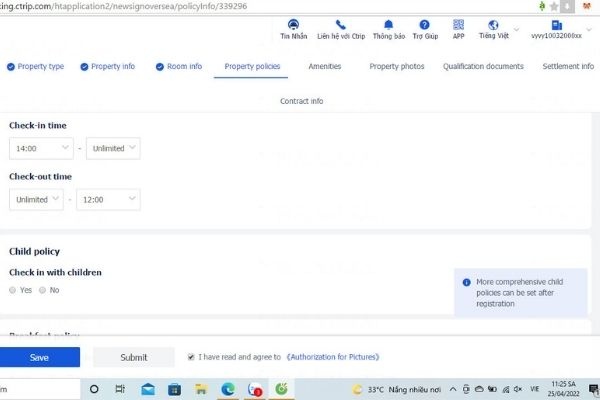Click the download icon in the address bar

pyautogui.click(x=567, y=6)
